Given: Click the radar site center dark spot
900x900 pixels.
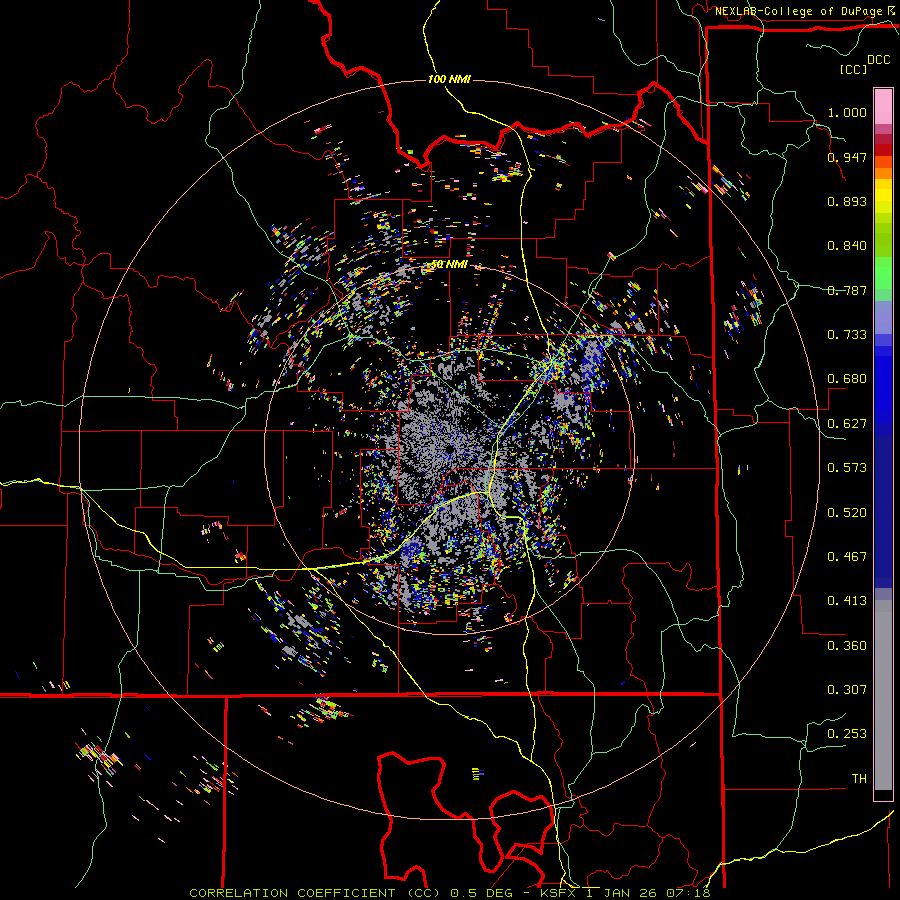Looking at the screenshot, I should (x=449, y=450).
